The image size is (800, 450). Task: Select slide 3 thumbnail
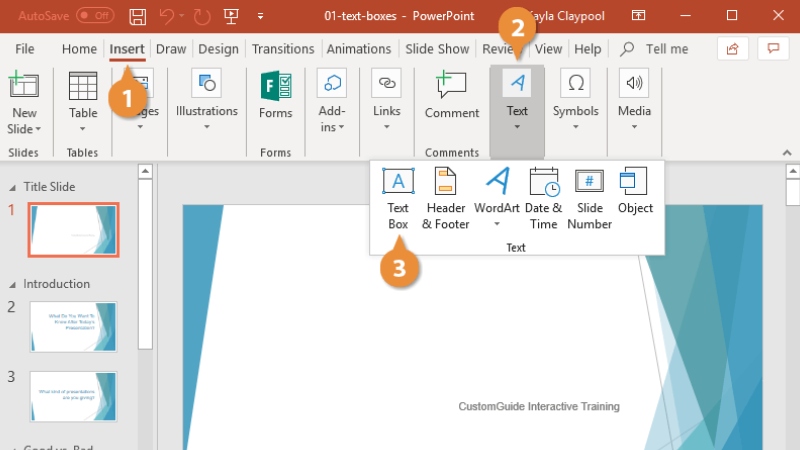73,396
